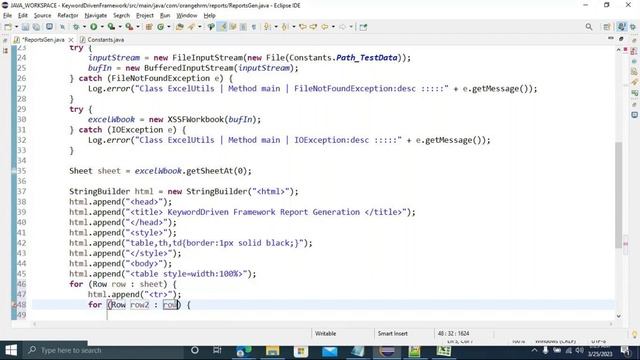Open the File menu
Image resolution: width=640 pixels, height=360 pixels.
pyautogui.click(x=7, y=16)
